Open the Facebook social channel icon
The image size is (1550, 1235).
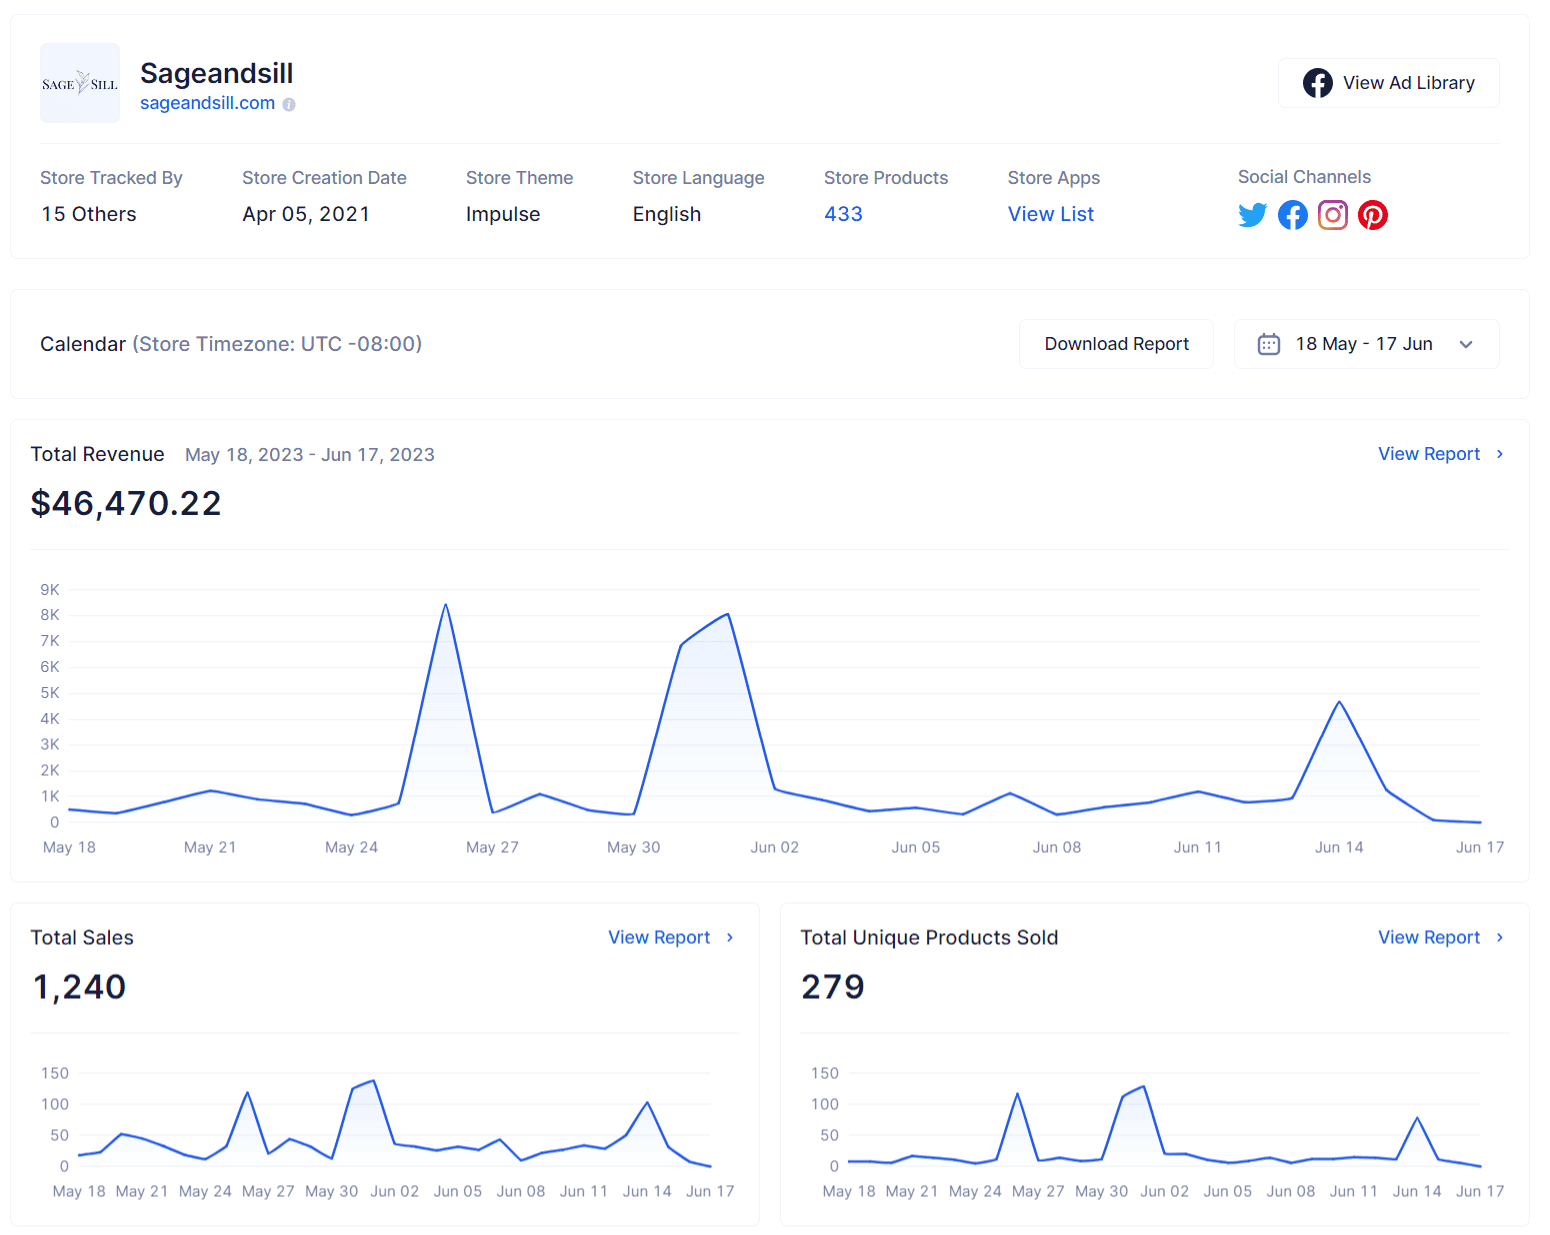pos(1292,214)
